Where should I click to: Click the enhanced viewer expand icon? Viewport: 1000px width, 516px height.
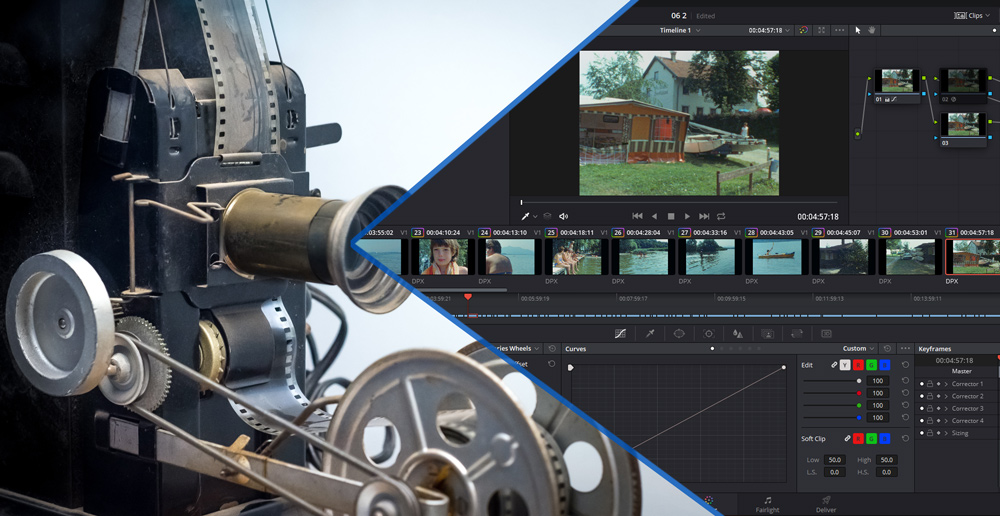click(821, 30)
